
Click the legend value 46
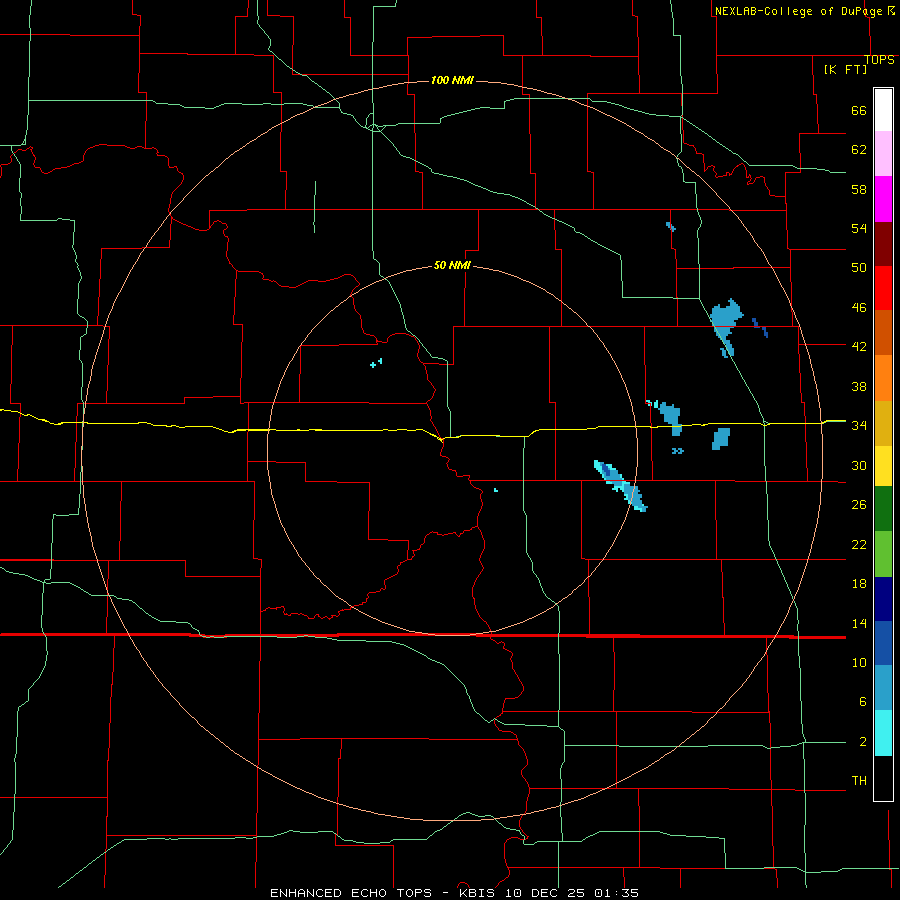click(859, 308)
